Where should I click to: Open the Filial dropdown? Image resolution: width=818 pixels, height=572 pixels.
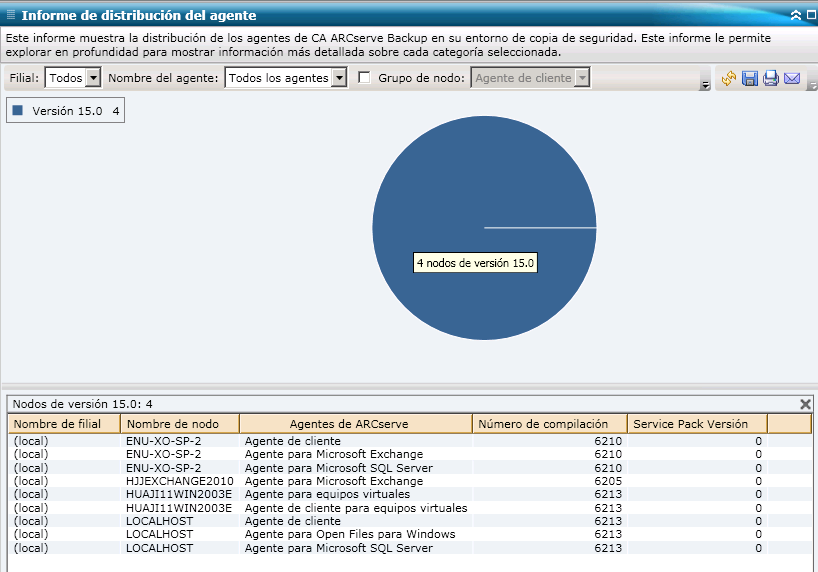(x=94, y=78)
